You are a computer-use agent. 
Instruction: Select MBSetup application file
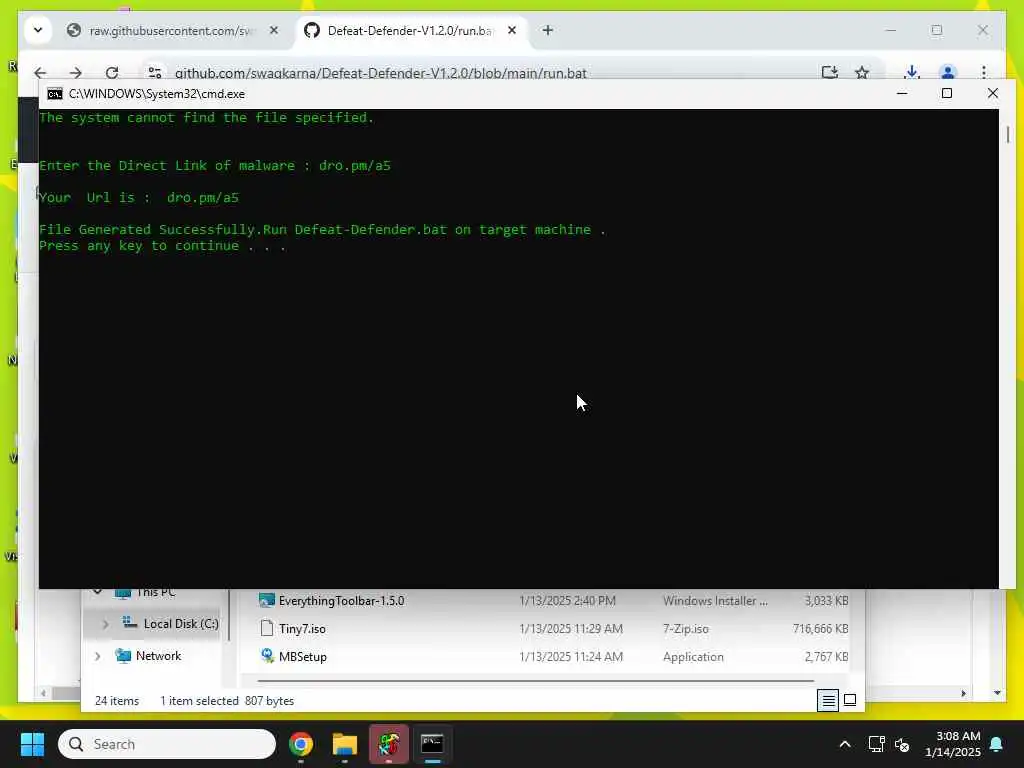(303, 657)
